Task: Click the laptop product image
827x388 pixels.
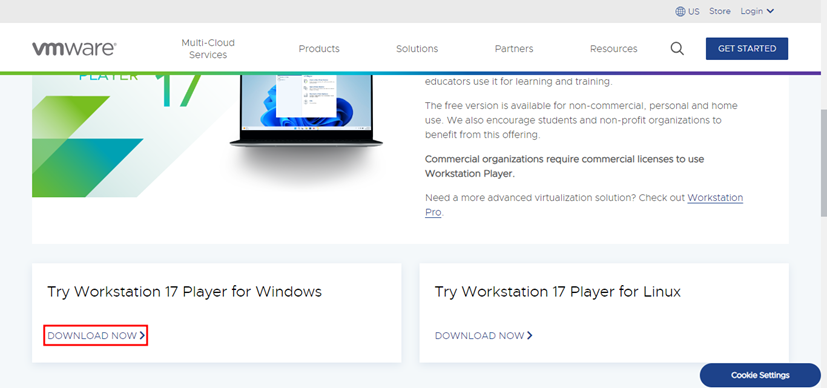Action: (x=306, y=112)
